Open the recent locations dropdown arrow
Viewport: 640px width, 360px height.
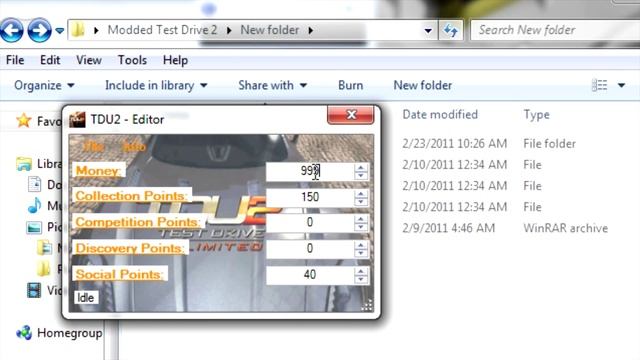coord(60,30)
